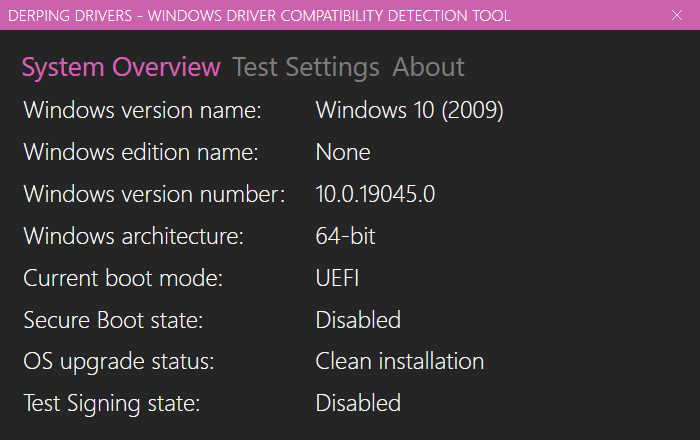Select the System Overview tab
The height and width of the screenshot is (440, 700).
(121, 67)
